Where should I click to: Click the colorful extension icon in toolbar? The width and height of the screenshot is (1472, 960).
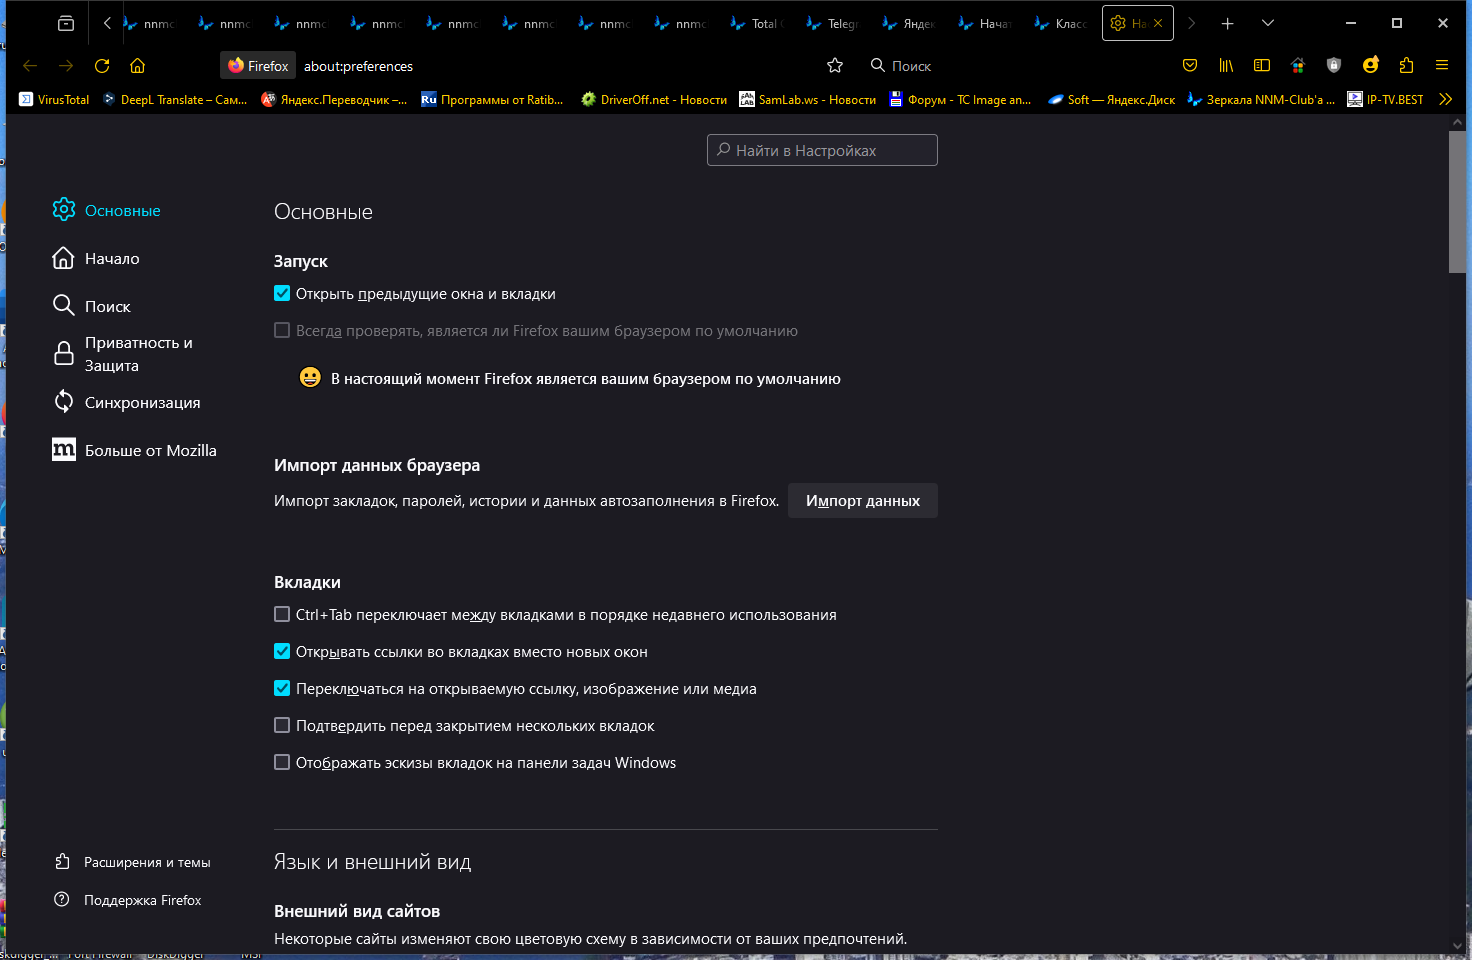(1298, 65)
